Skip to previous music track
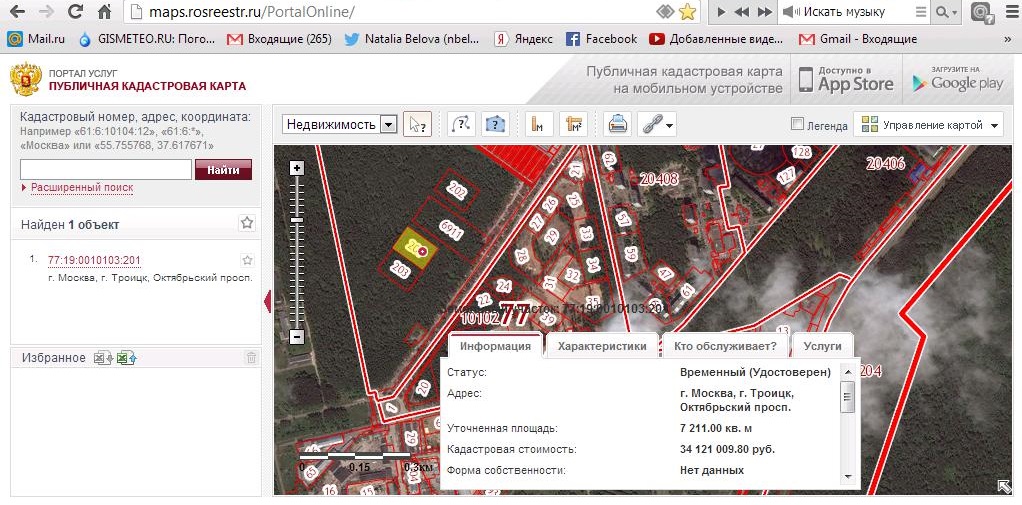Image resolution: width=1022 pixels, height=505 pixels. (x=741, y=12)
